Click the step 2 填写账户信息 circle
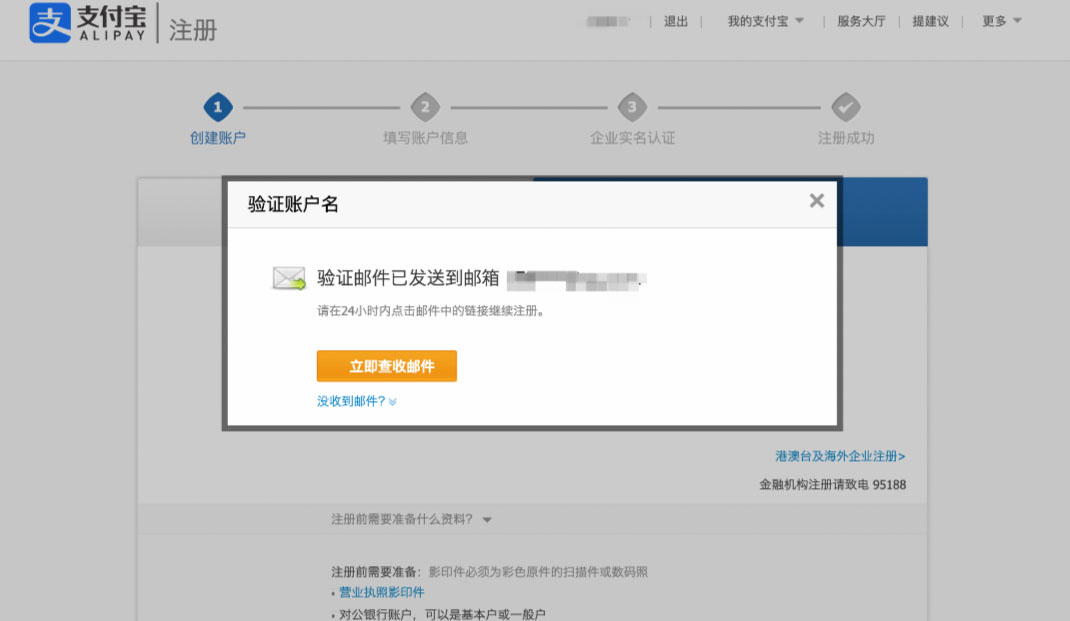The width and height of the screenshot is (1070, 621). (425, 107)
